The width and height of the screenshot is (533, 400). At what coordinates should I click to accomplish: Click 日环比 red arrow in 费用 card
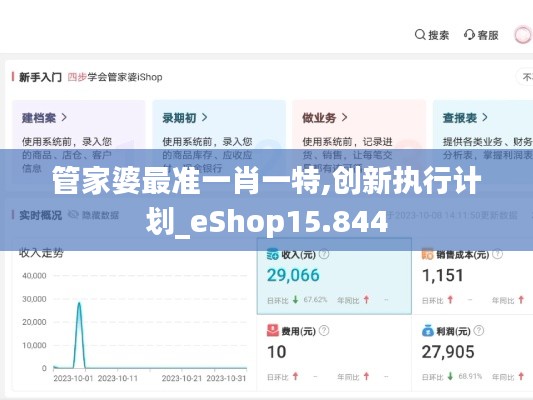(296, 377)
